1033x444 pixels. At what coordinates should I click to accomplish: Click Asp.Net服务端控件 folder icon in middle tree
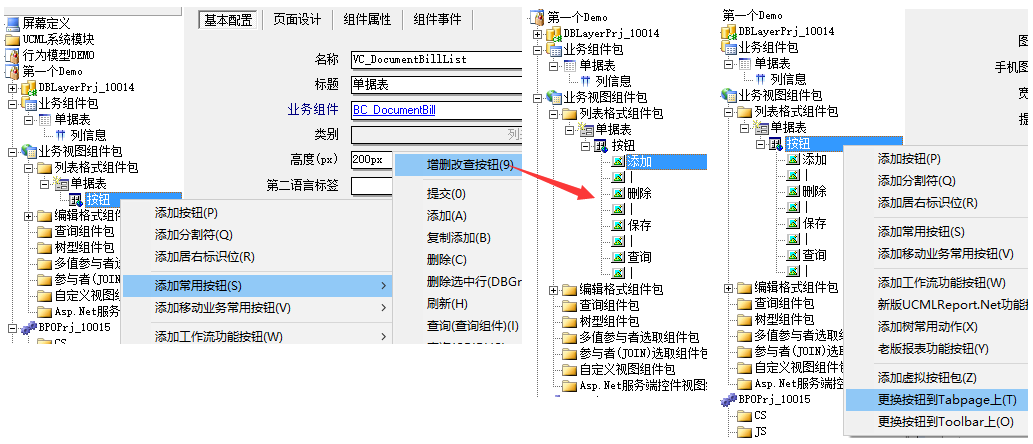click(569, 385)
